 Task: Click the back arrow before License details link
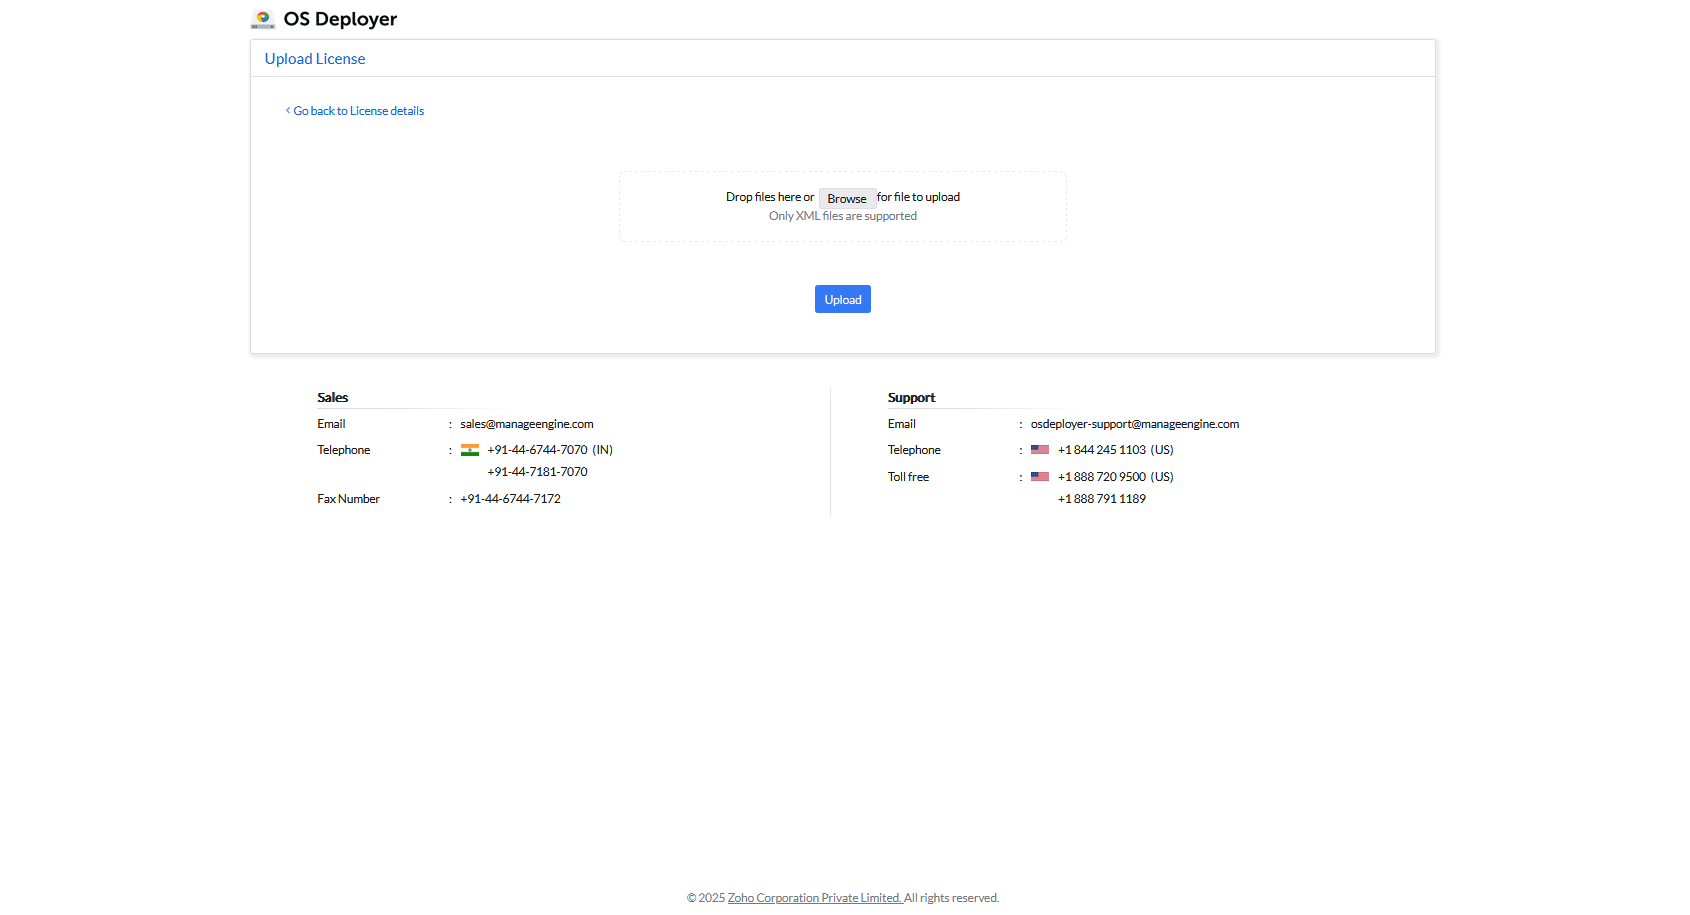[x=288, y=110]
